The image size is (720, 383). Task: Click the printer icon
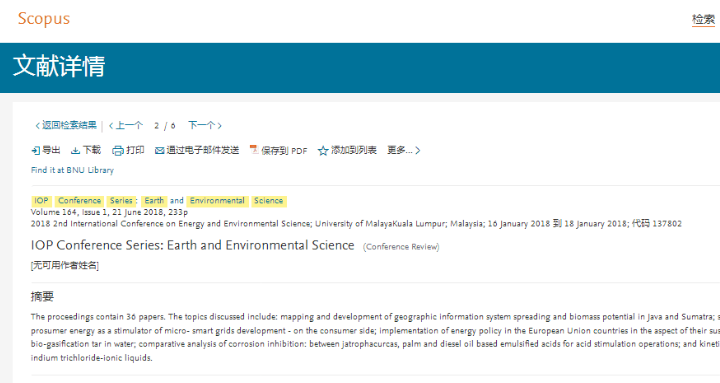tap(118, 151)
